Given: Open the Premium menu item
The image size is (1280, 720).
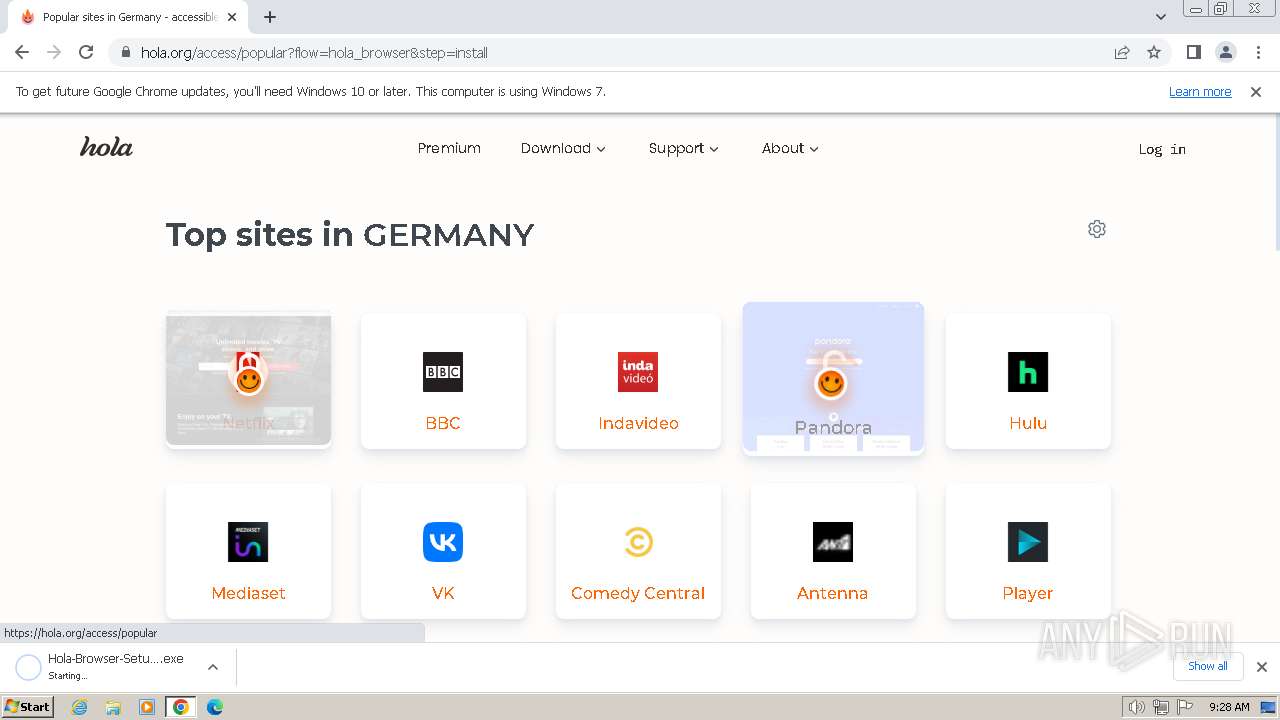Looking at the screenshot, I should [x=449, y=148].
